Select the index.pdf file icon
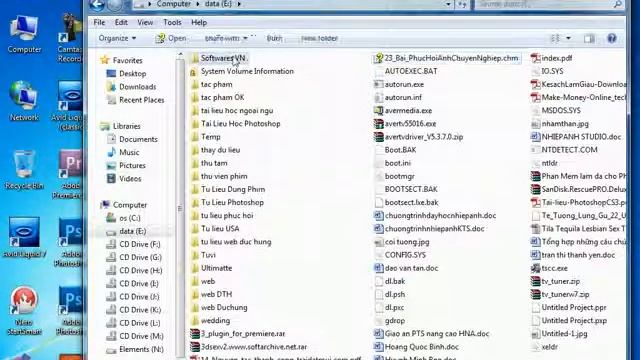 point(535,58)
